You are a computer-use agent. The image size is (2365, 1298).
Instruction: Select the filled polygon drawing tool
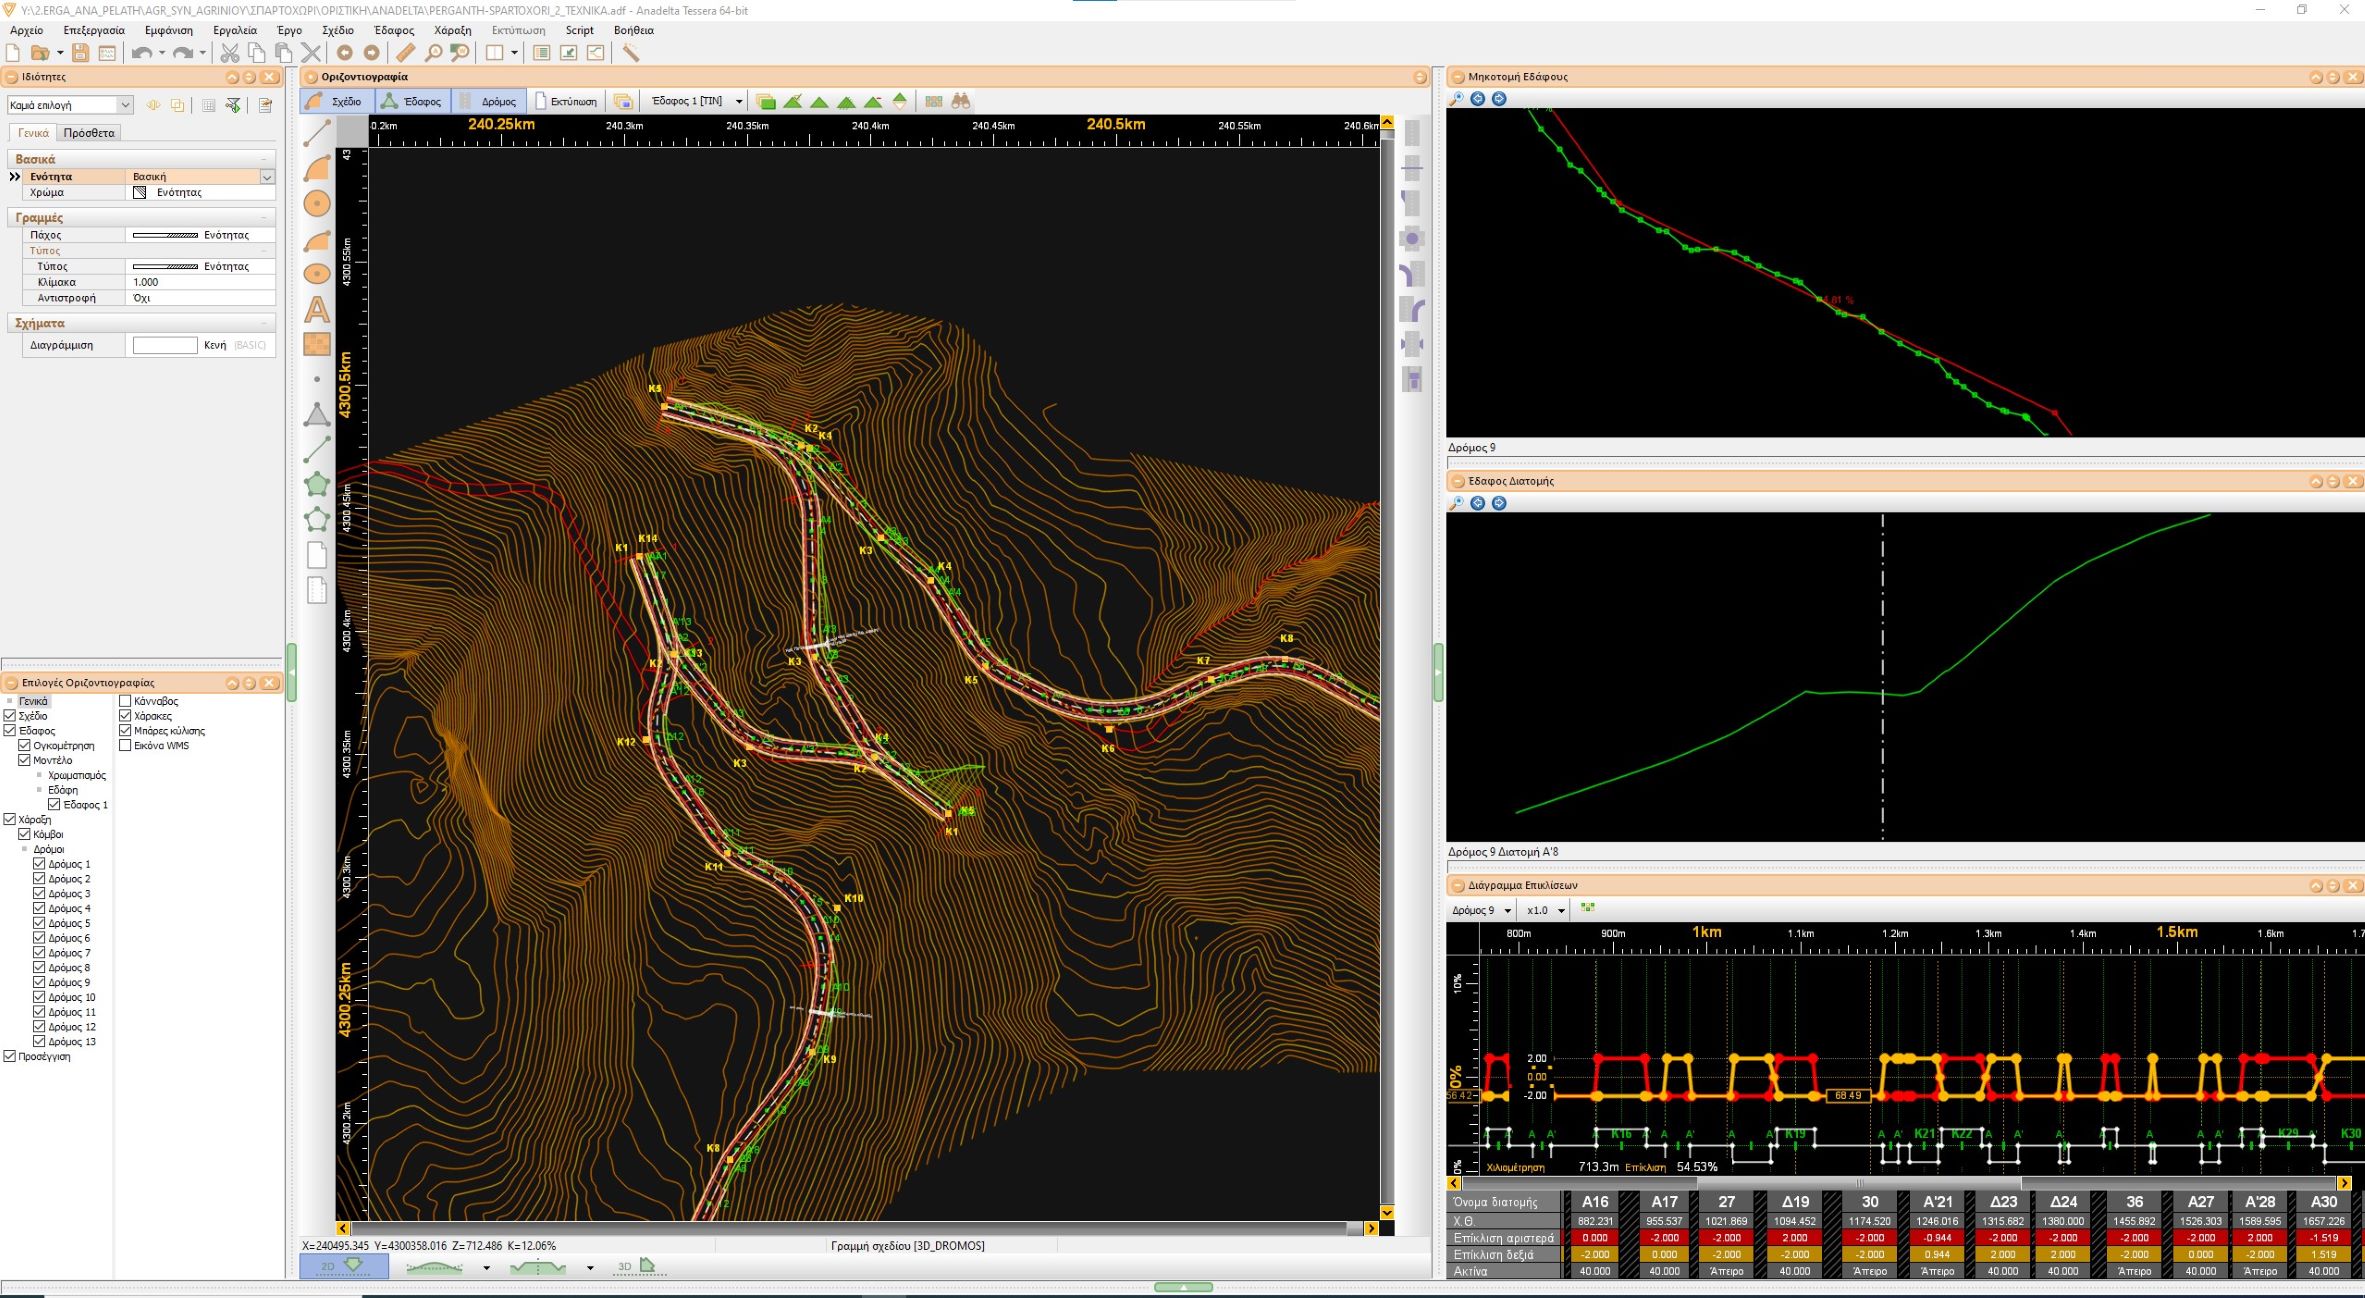coord(317,485)
